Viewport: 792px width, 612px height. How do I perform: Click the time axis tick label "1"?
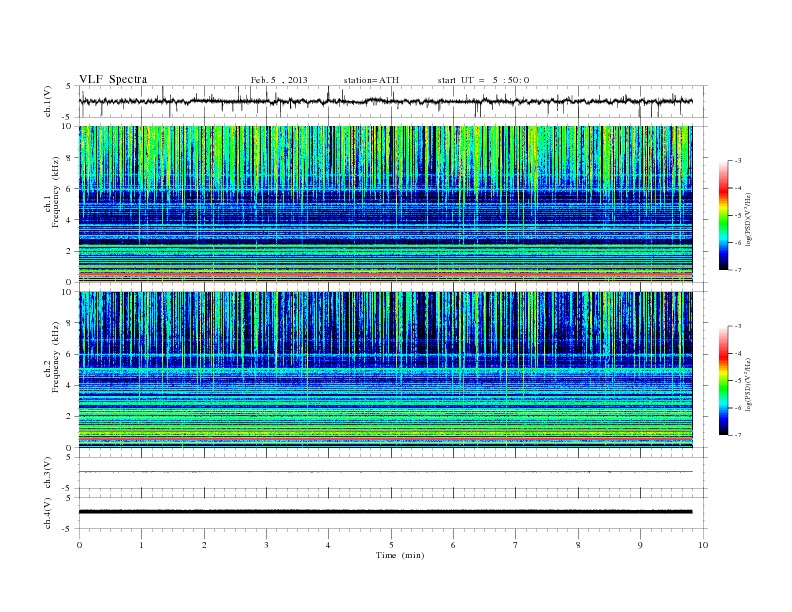pyautogui.click(x=141, y=545)
